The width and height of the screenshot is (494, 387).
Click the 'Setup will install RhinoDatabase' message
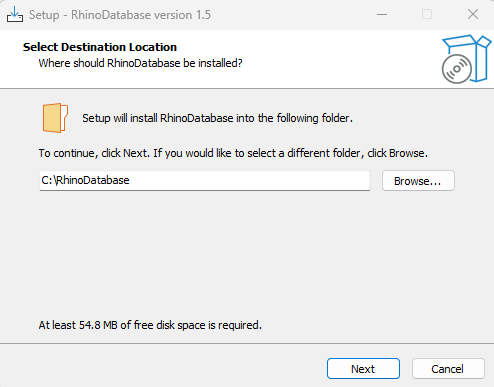click(217, 118)
